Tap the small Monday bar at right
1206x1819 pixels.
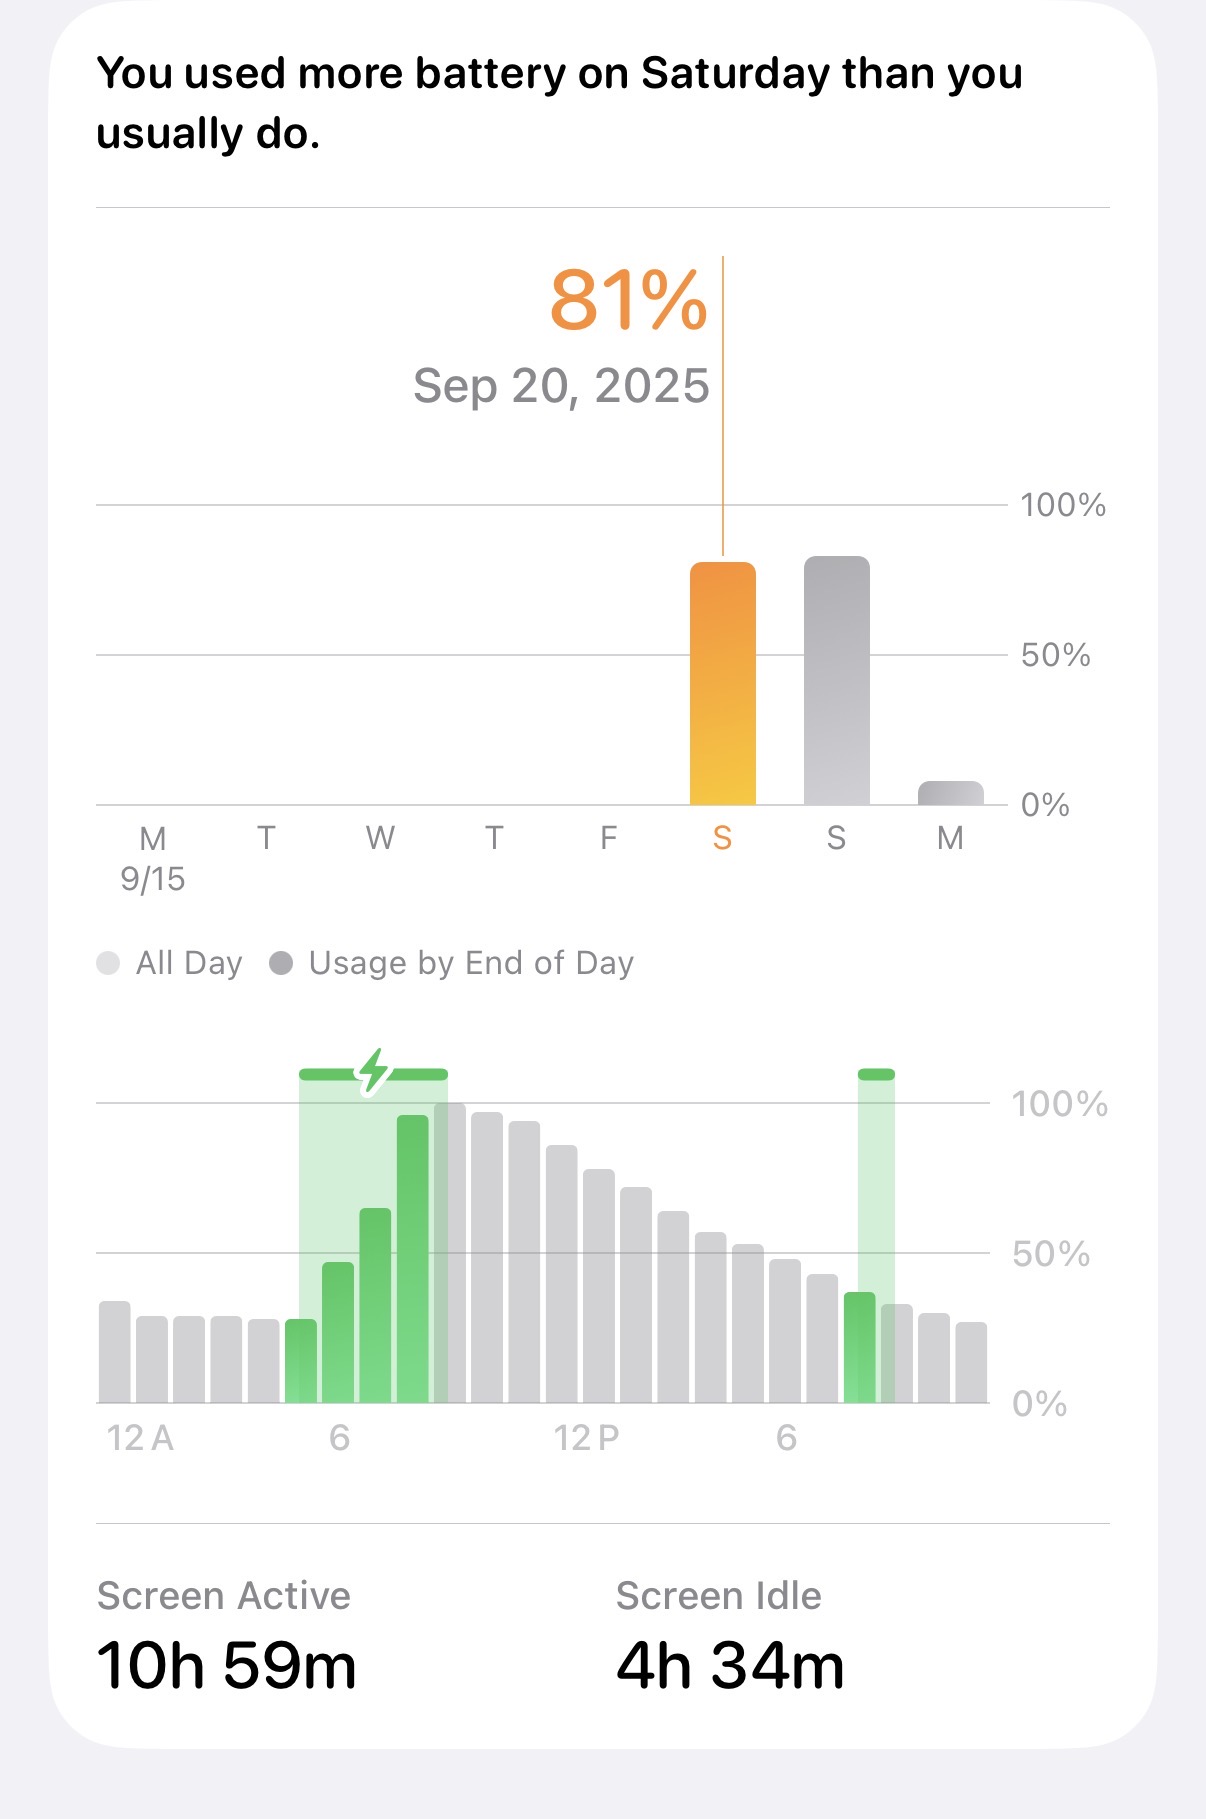pos(950,793)
